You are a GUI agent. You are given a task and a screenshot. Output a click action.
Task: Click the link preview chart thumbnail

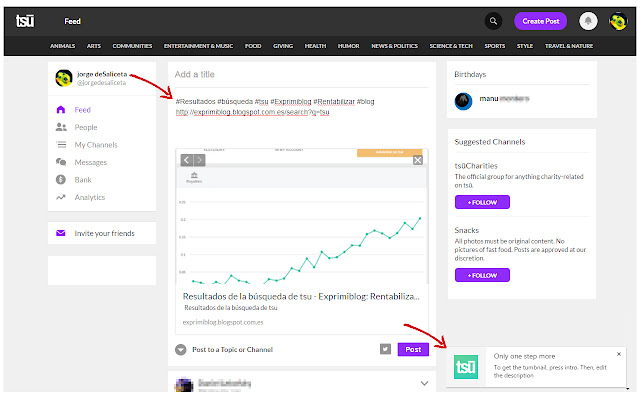302,216
